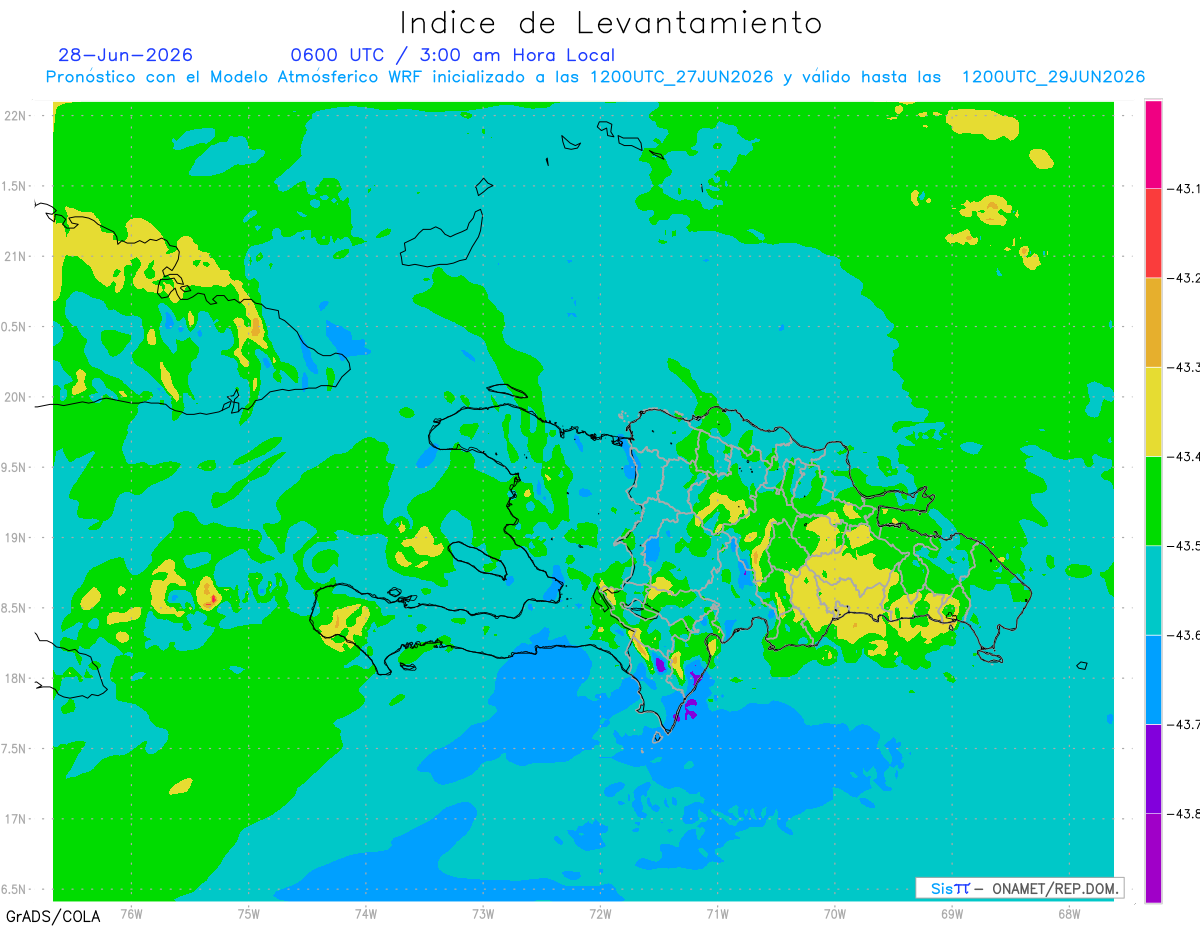
Task: Click the '75W' longitude label
Action: (249, 914)
